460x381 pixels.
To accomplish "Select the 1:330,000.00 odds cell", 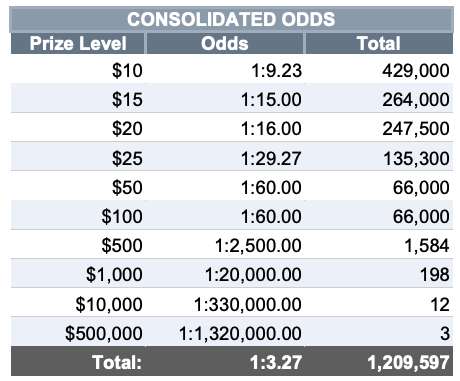I will (x=225, y=304).
